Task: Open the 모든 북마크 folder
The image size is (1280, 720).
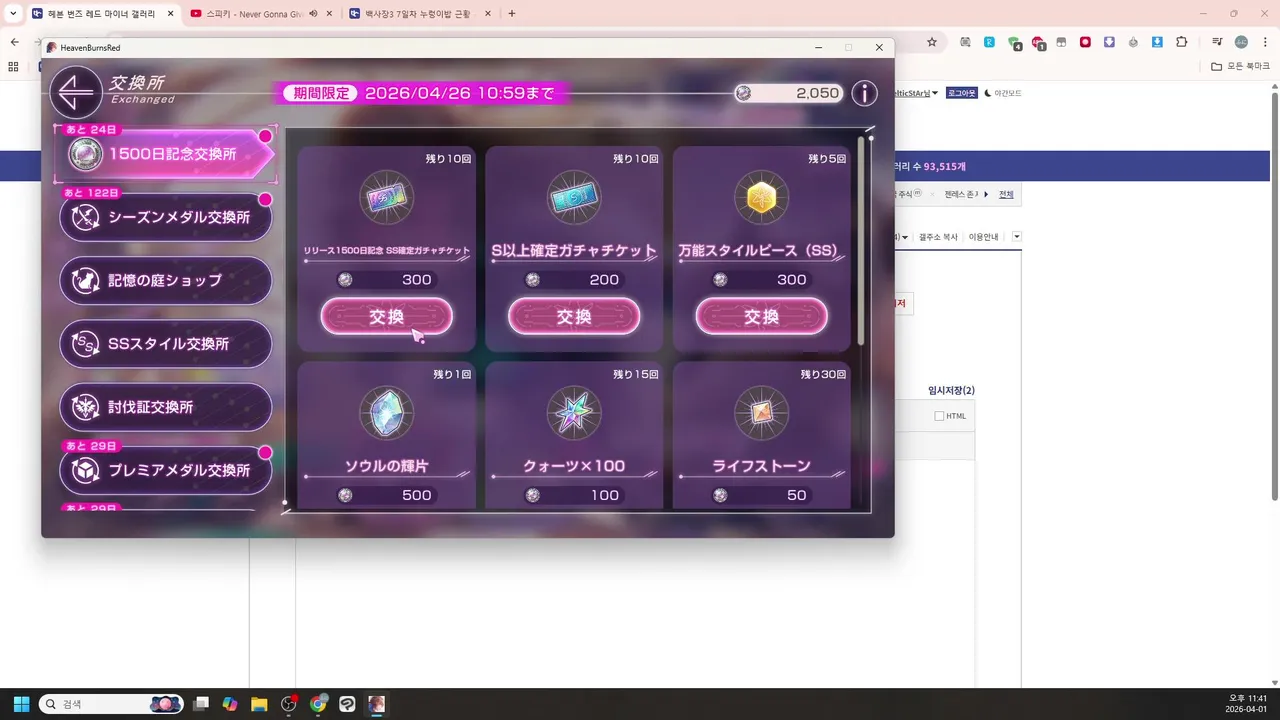Action: point(1240,66)
